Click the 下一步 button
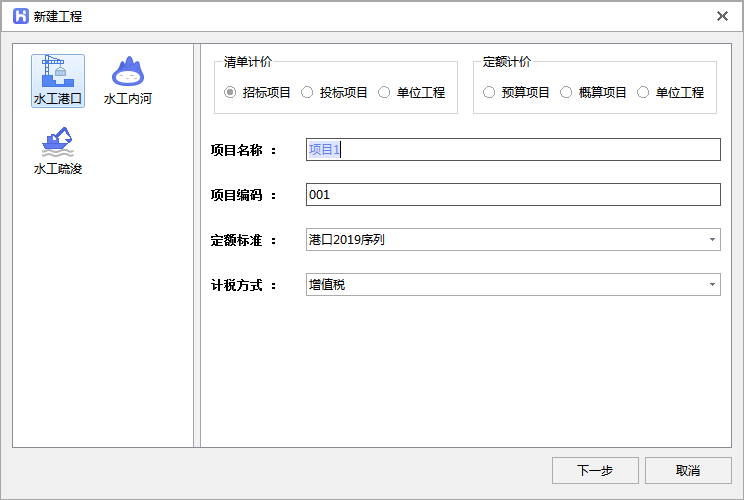Screen dimensions: 744x500 [595, 471]
